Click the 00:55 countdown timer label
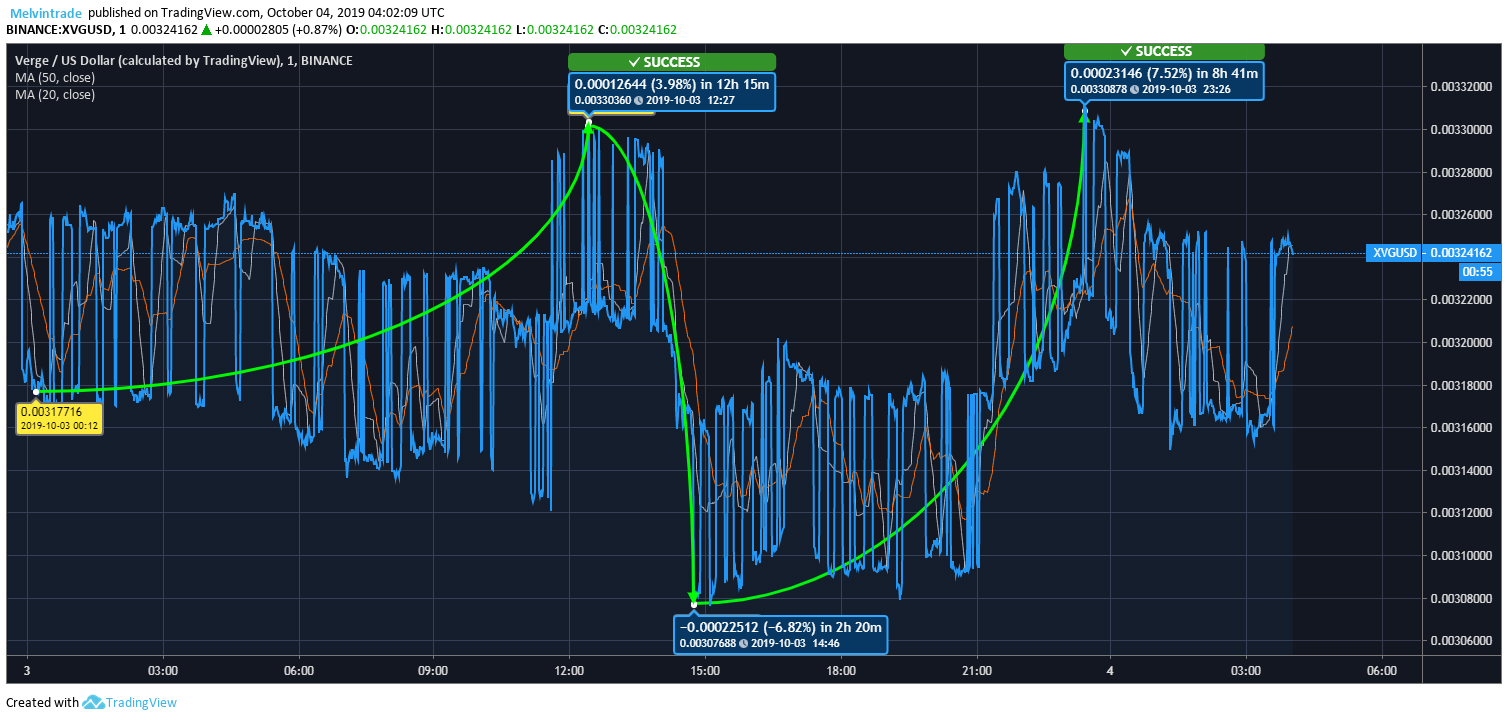Image resolution: width=1508 pixels, height=720 pixels. (x=1477, y=271)
